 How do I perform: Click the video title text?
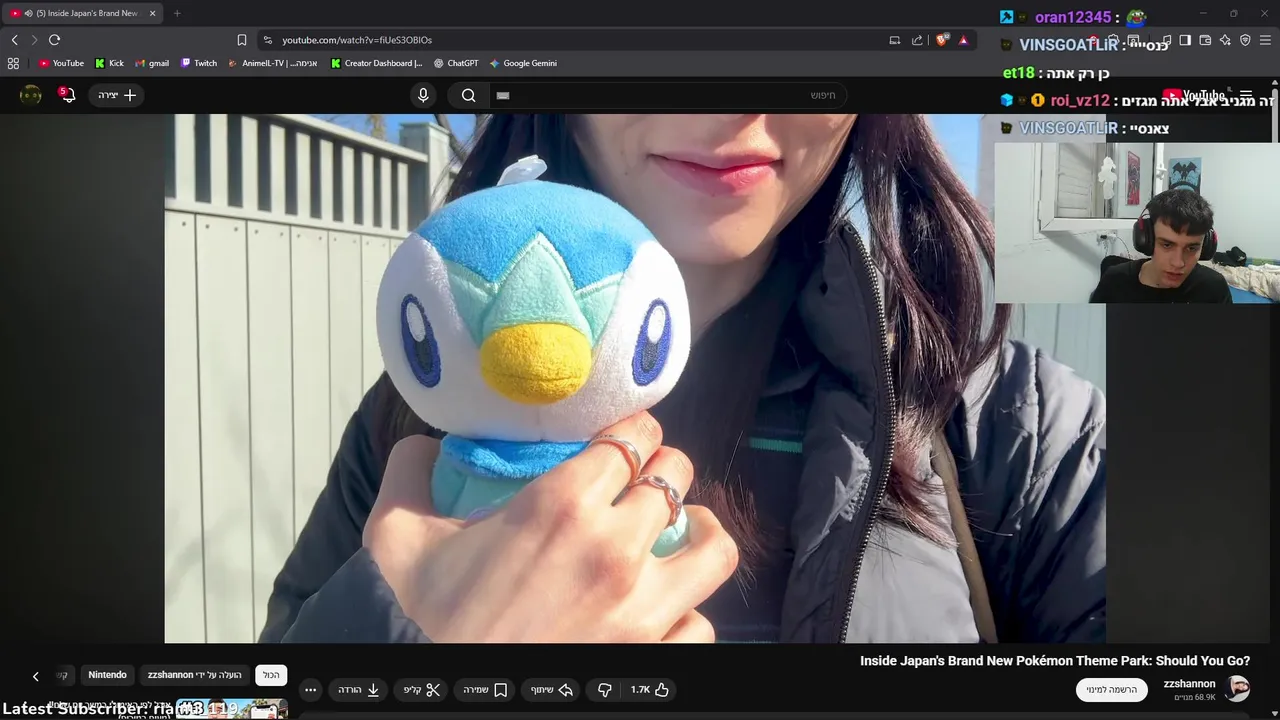point(1055,661)
